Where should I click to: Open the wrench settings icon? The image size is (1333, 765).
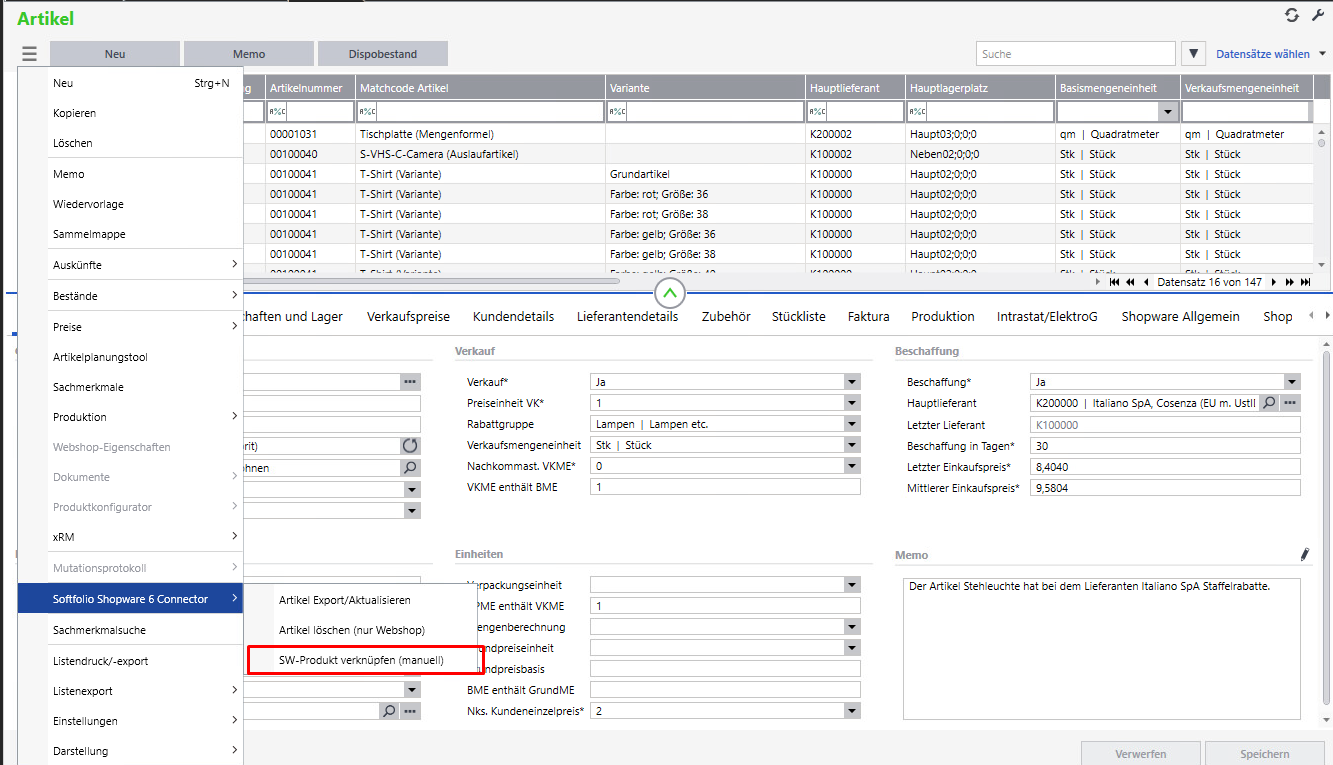(x=1317, y=15)
